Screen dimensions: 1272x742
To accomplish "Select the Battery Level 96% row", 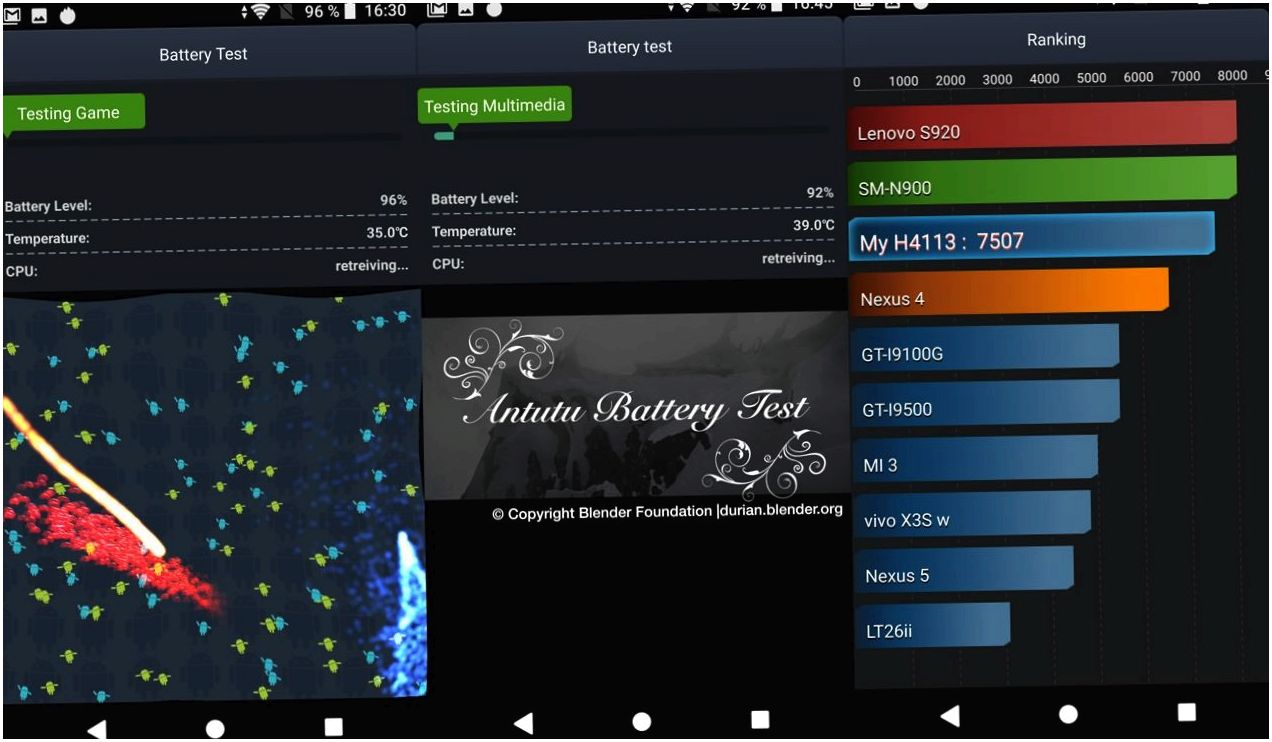I will point(206,204).
